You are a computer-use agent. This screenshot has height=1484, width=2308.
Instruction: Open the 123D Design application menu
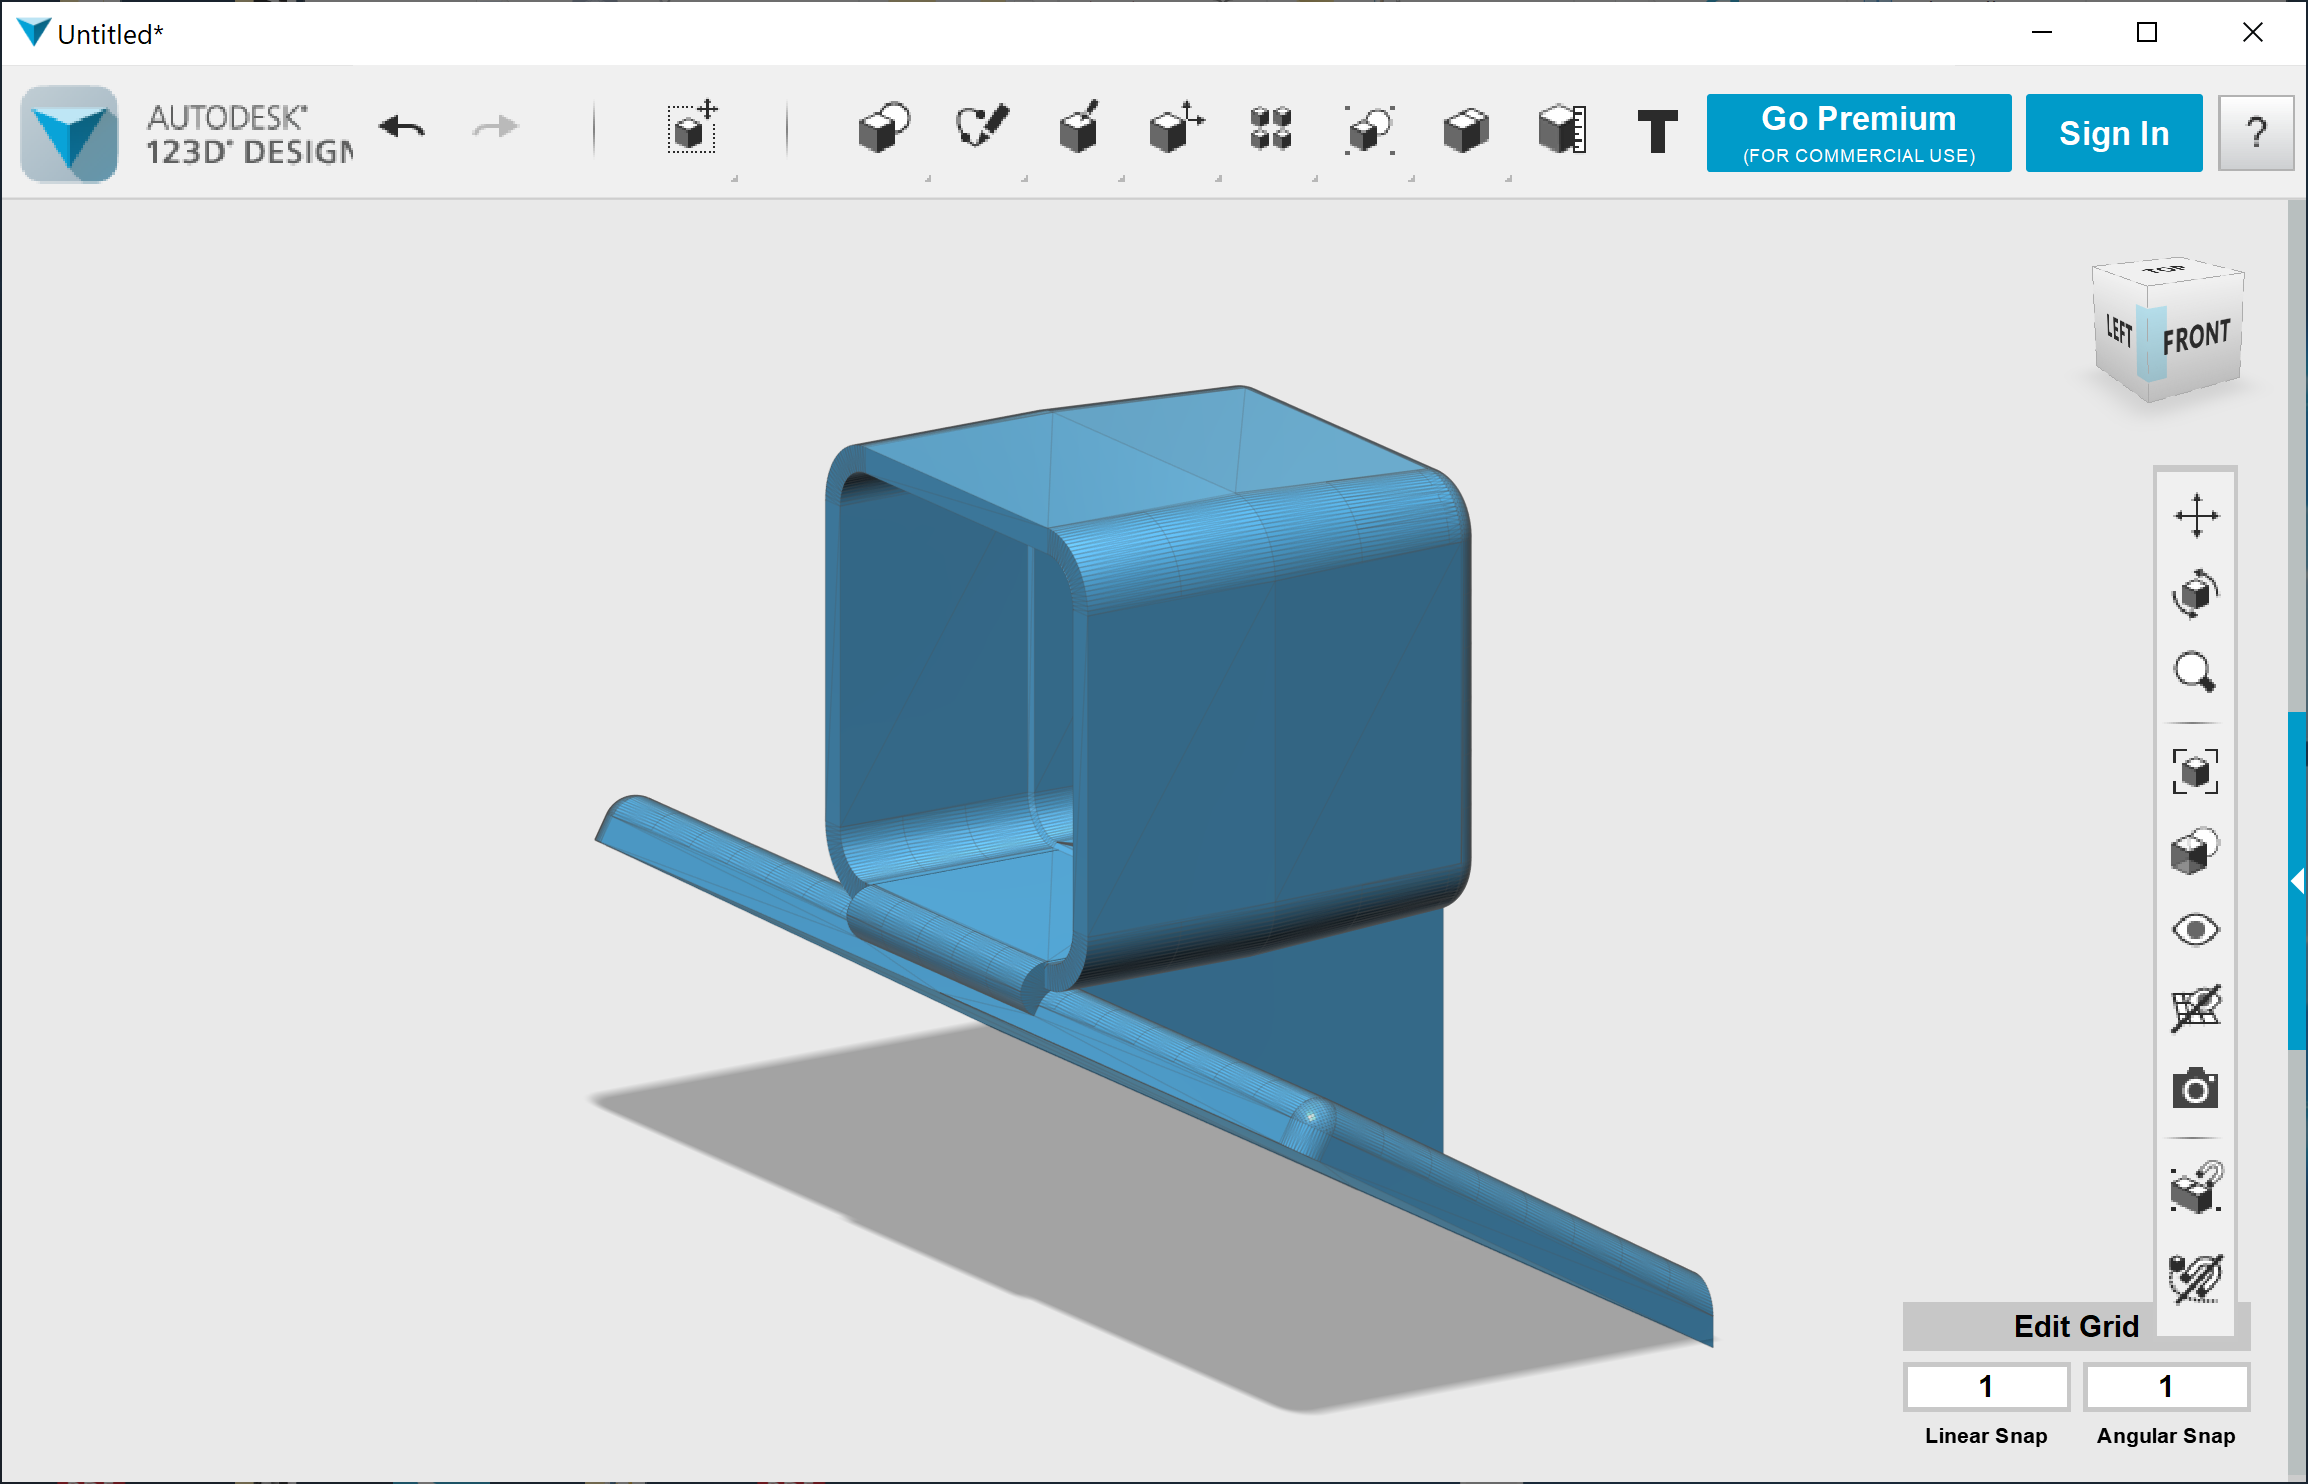pos(69,134)
